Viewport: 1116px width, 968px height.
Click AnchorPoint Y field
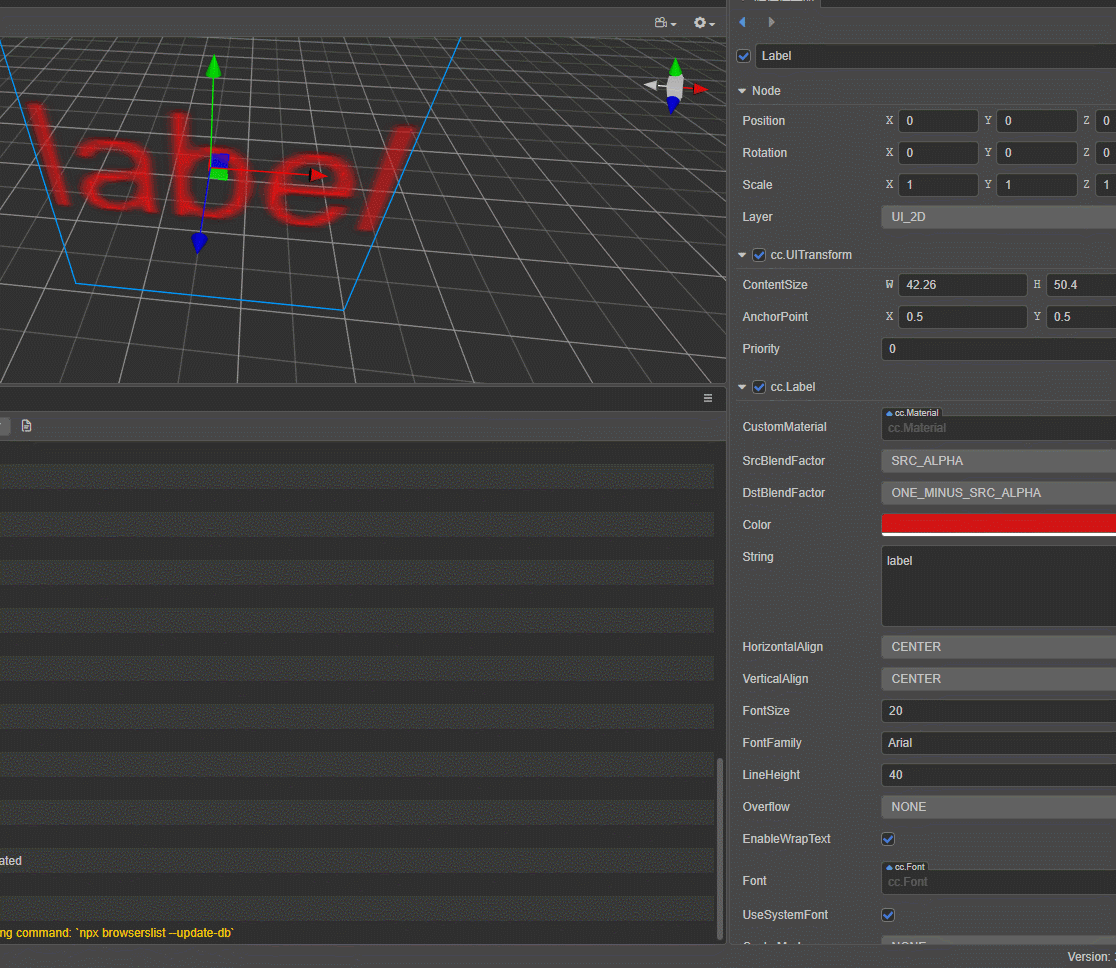click(1081, 317)
